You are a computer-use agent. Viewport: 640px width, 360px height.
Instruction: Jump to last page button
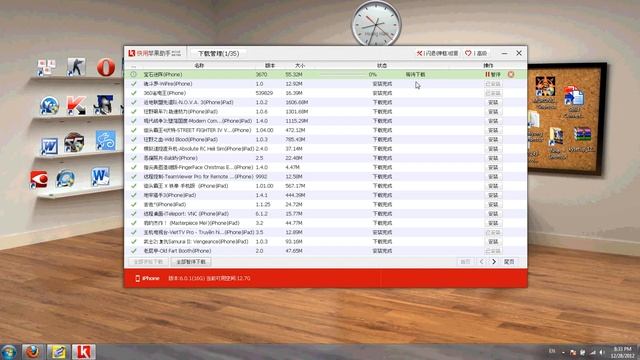pos(509,262)
